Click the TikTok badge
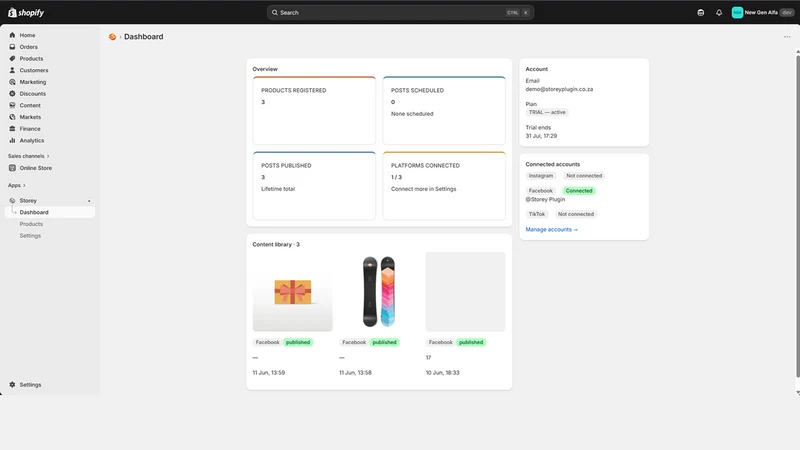Screen dimensions: 800x450 [x=536, y=214]
